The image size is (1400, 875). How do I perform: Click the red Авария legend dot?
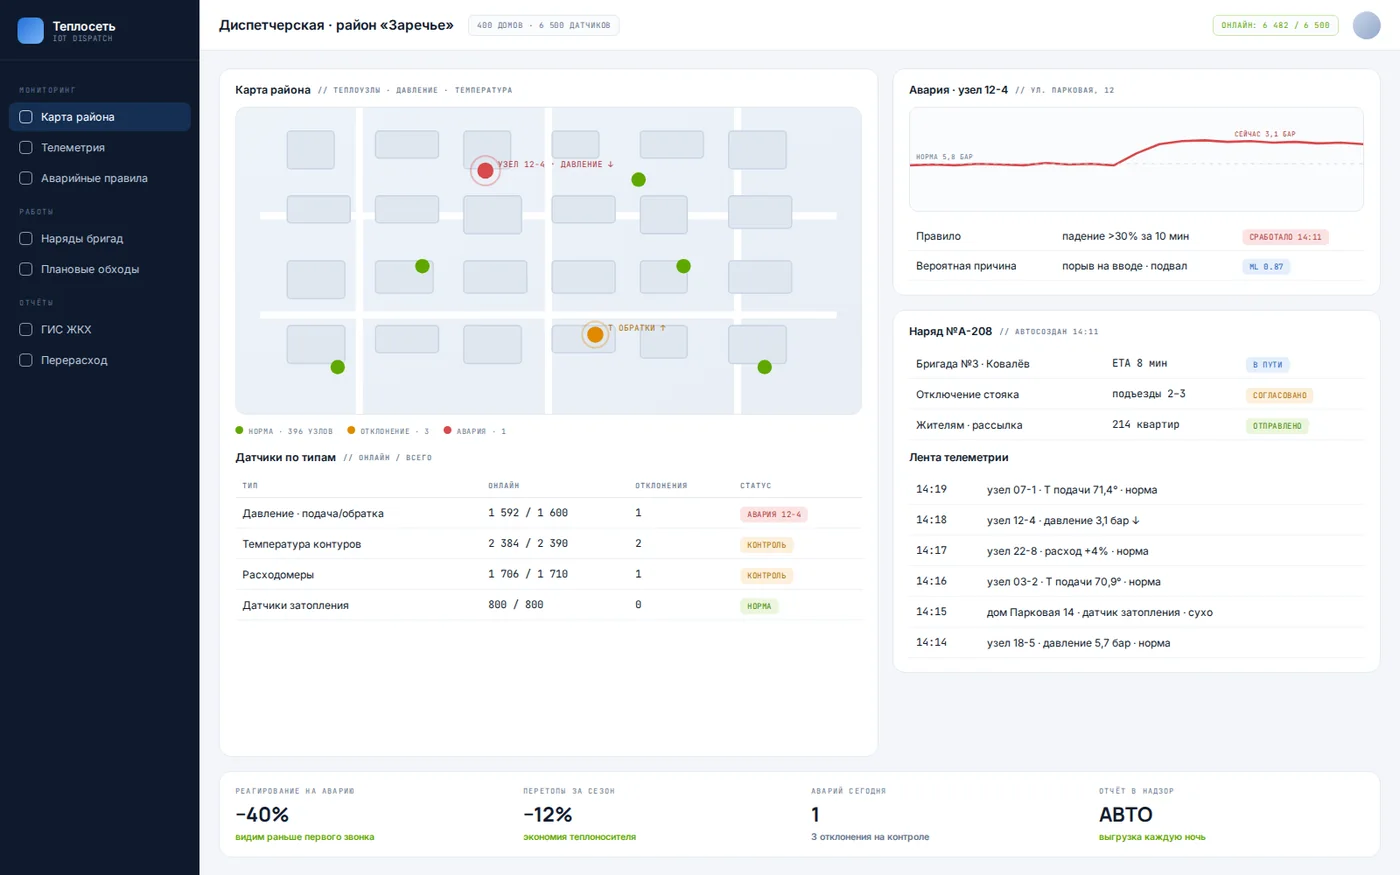447,430
